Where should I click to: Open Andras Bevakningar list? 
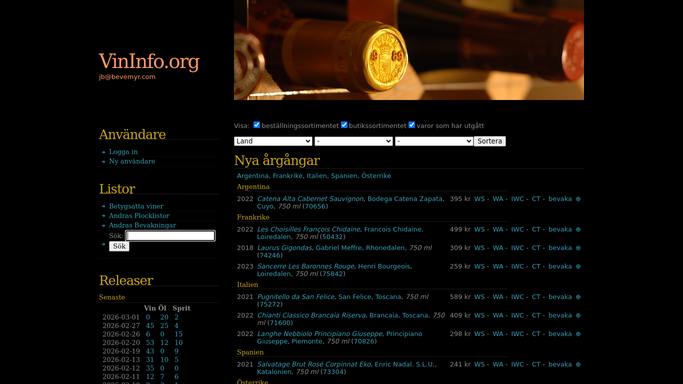[142, 226]
